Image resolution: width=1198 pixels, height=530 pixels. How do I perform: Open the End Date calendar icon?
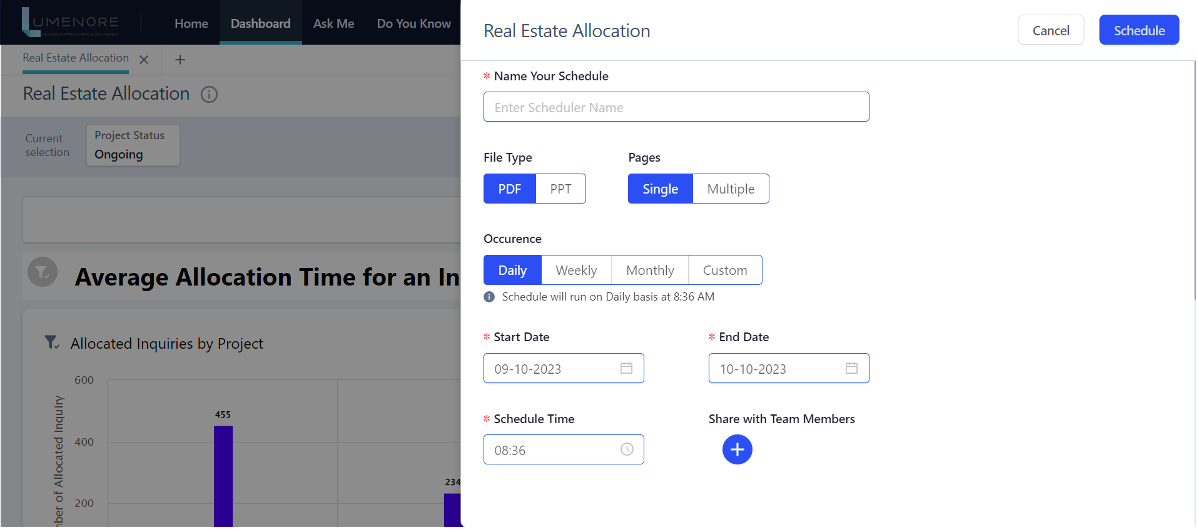(852, 368)
